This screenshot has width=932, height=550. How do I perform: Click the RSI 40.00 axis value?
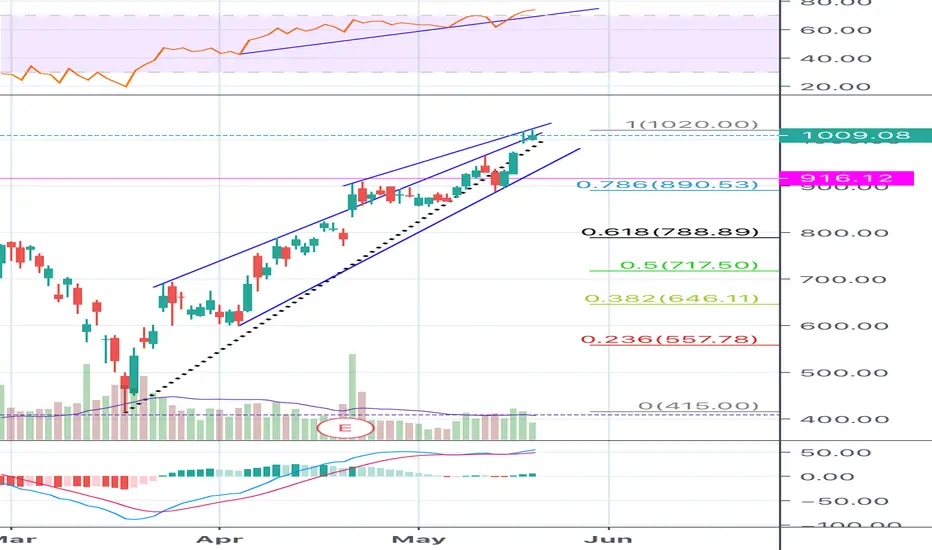[x=836, y=59]
